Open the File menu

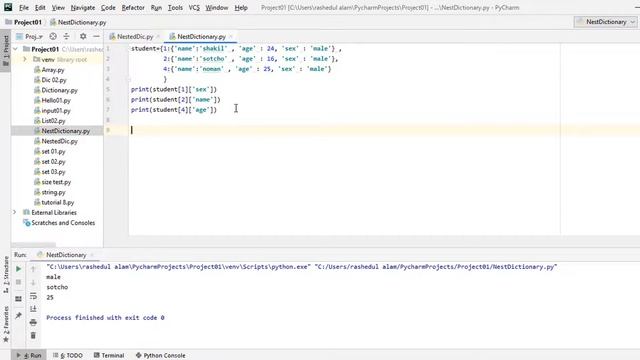(x=24, y=8)
